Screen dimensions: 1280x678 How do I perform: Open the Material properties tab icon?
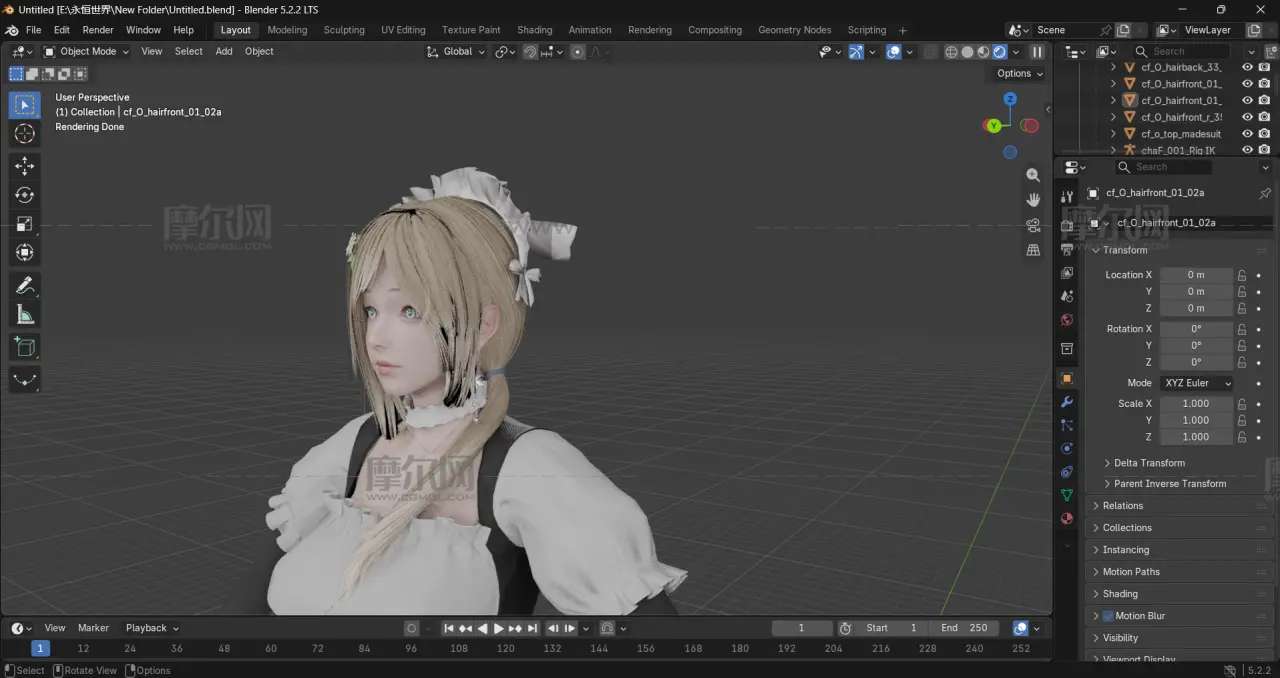(1067, 518)
